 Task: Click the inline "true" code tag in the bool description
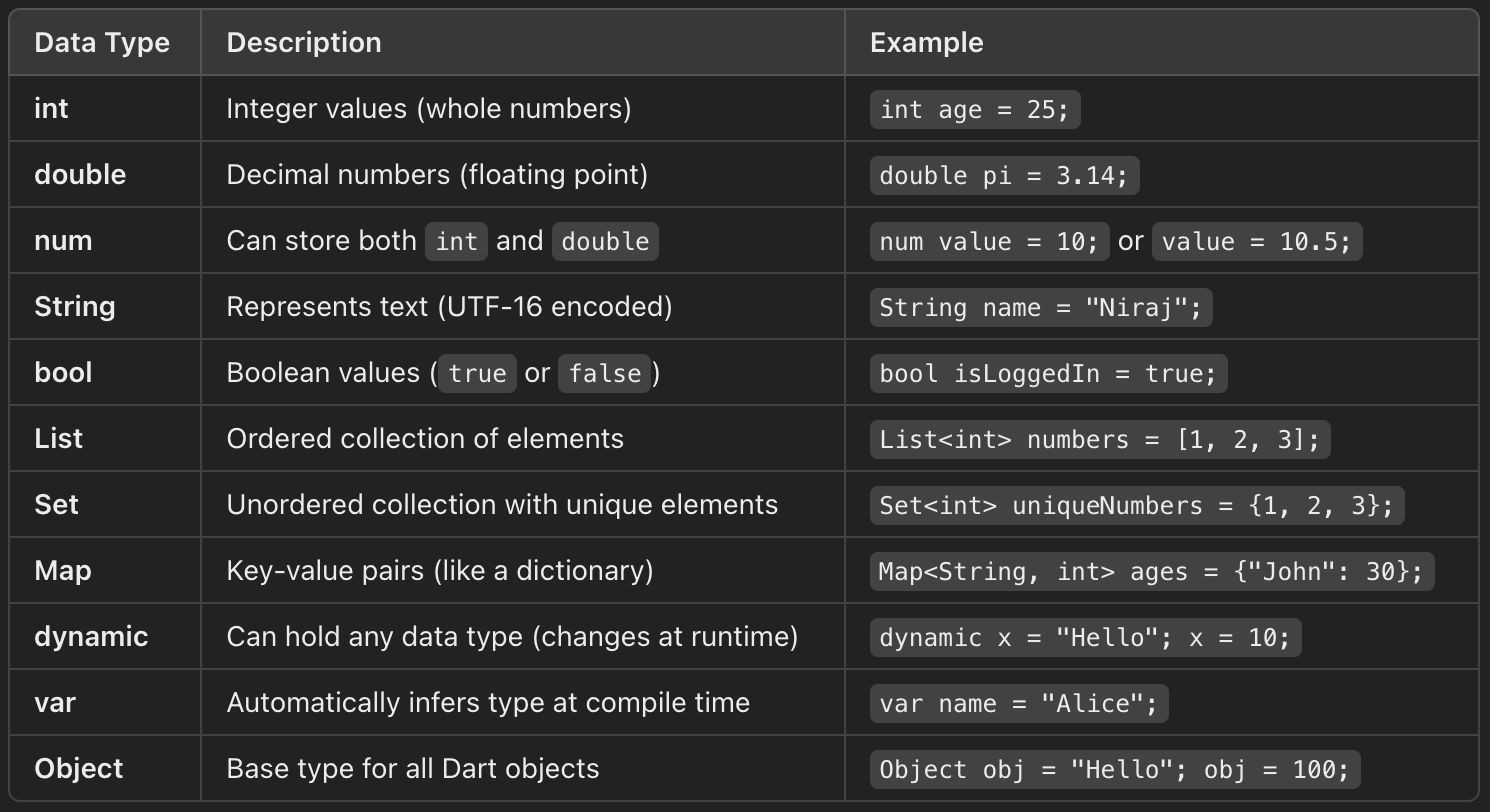(x=477, y=373)
